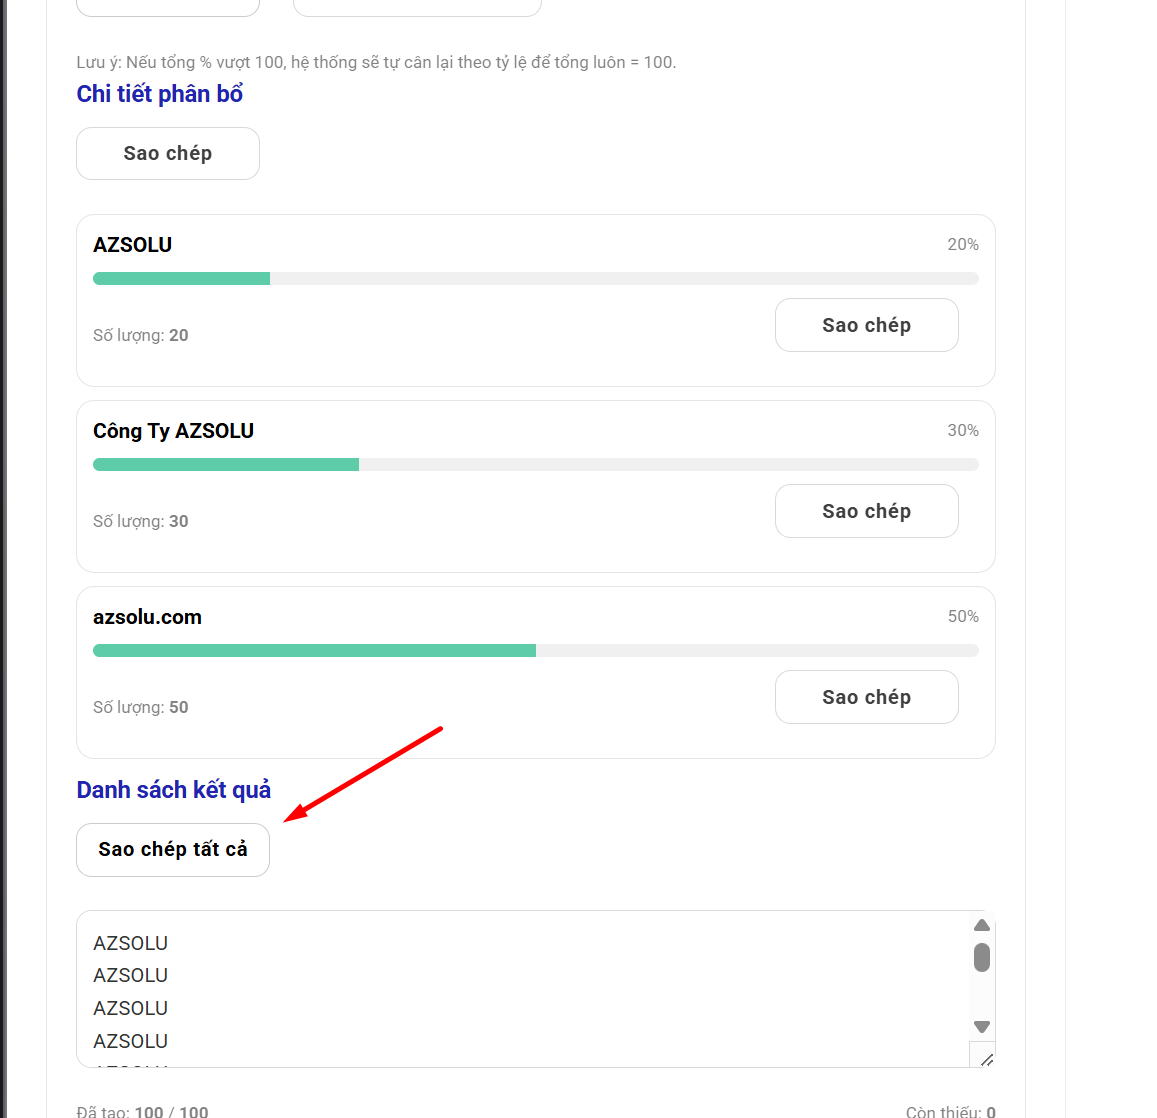The image size is (1157, 1118).
Task: Click Số lượng: 20 text
Action: 141,336
